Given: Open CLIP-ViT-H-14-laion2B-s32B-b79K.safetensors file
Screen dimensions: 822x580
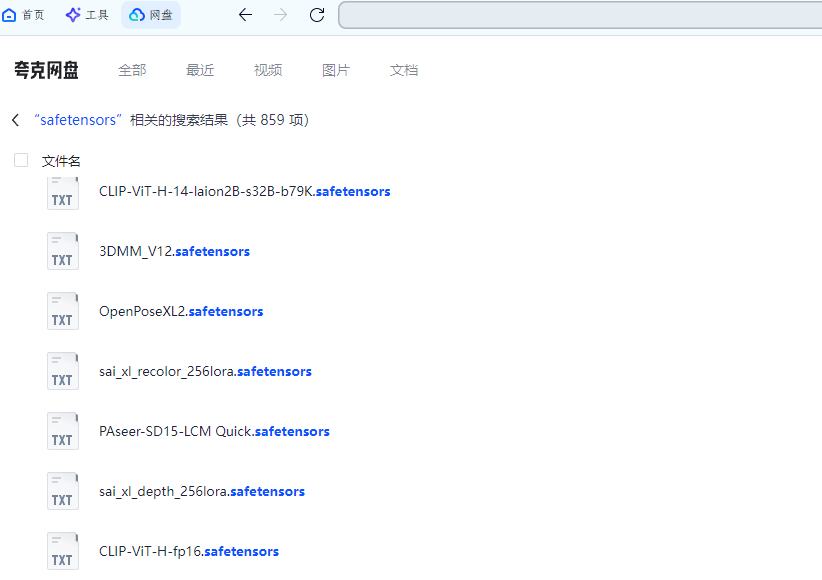Looking at the screenshot, I should click(244, 191).
